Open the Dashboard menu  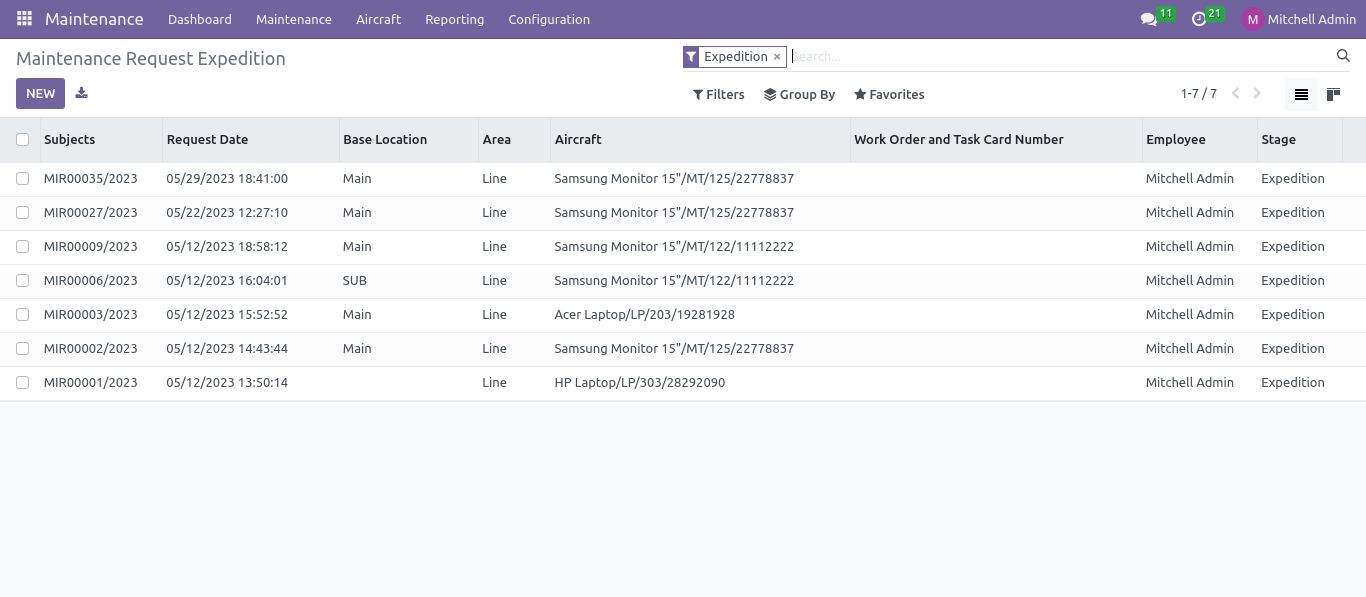[x=200, y=19]
